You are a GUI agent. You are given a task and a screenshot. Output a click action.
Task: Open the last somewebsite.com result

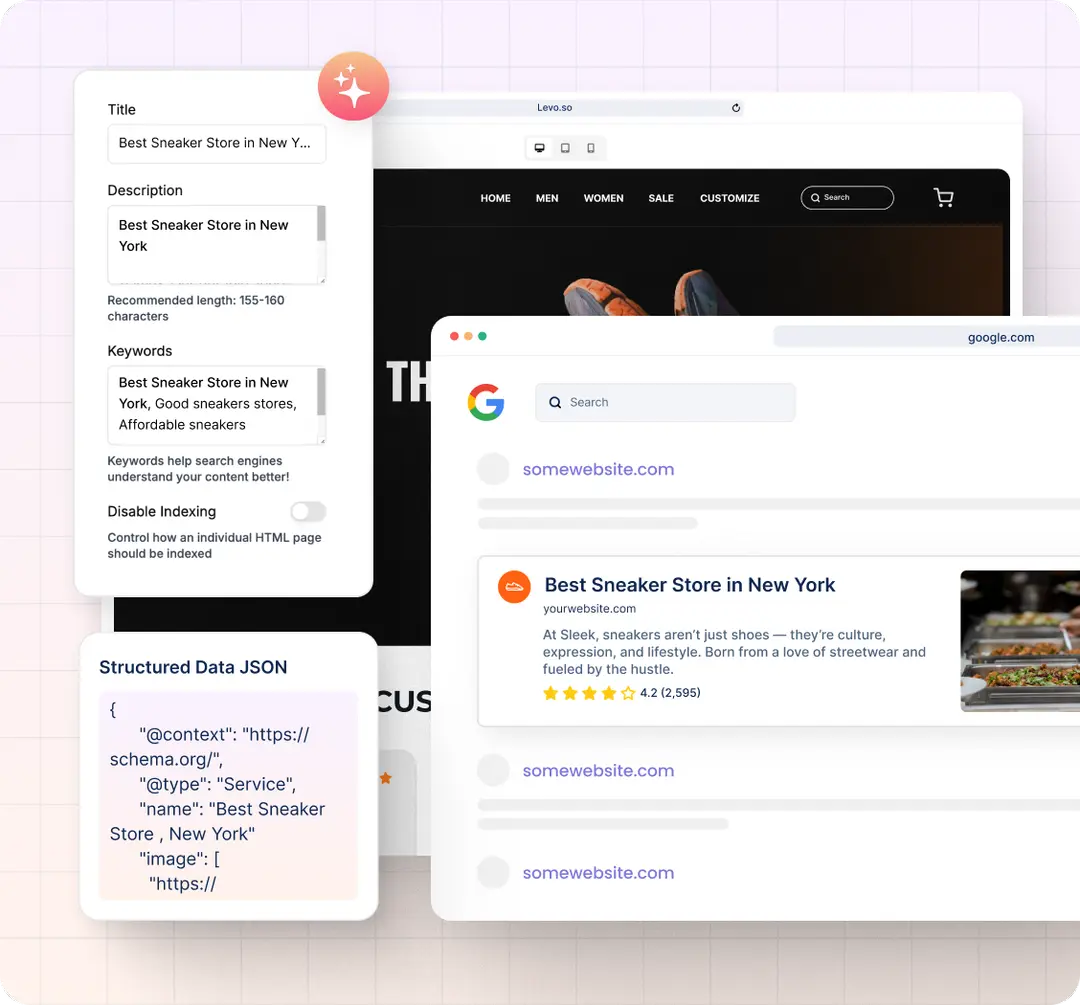coord(598,872)
